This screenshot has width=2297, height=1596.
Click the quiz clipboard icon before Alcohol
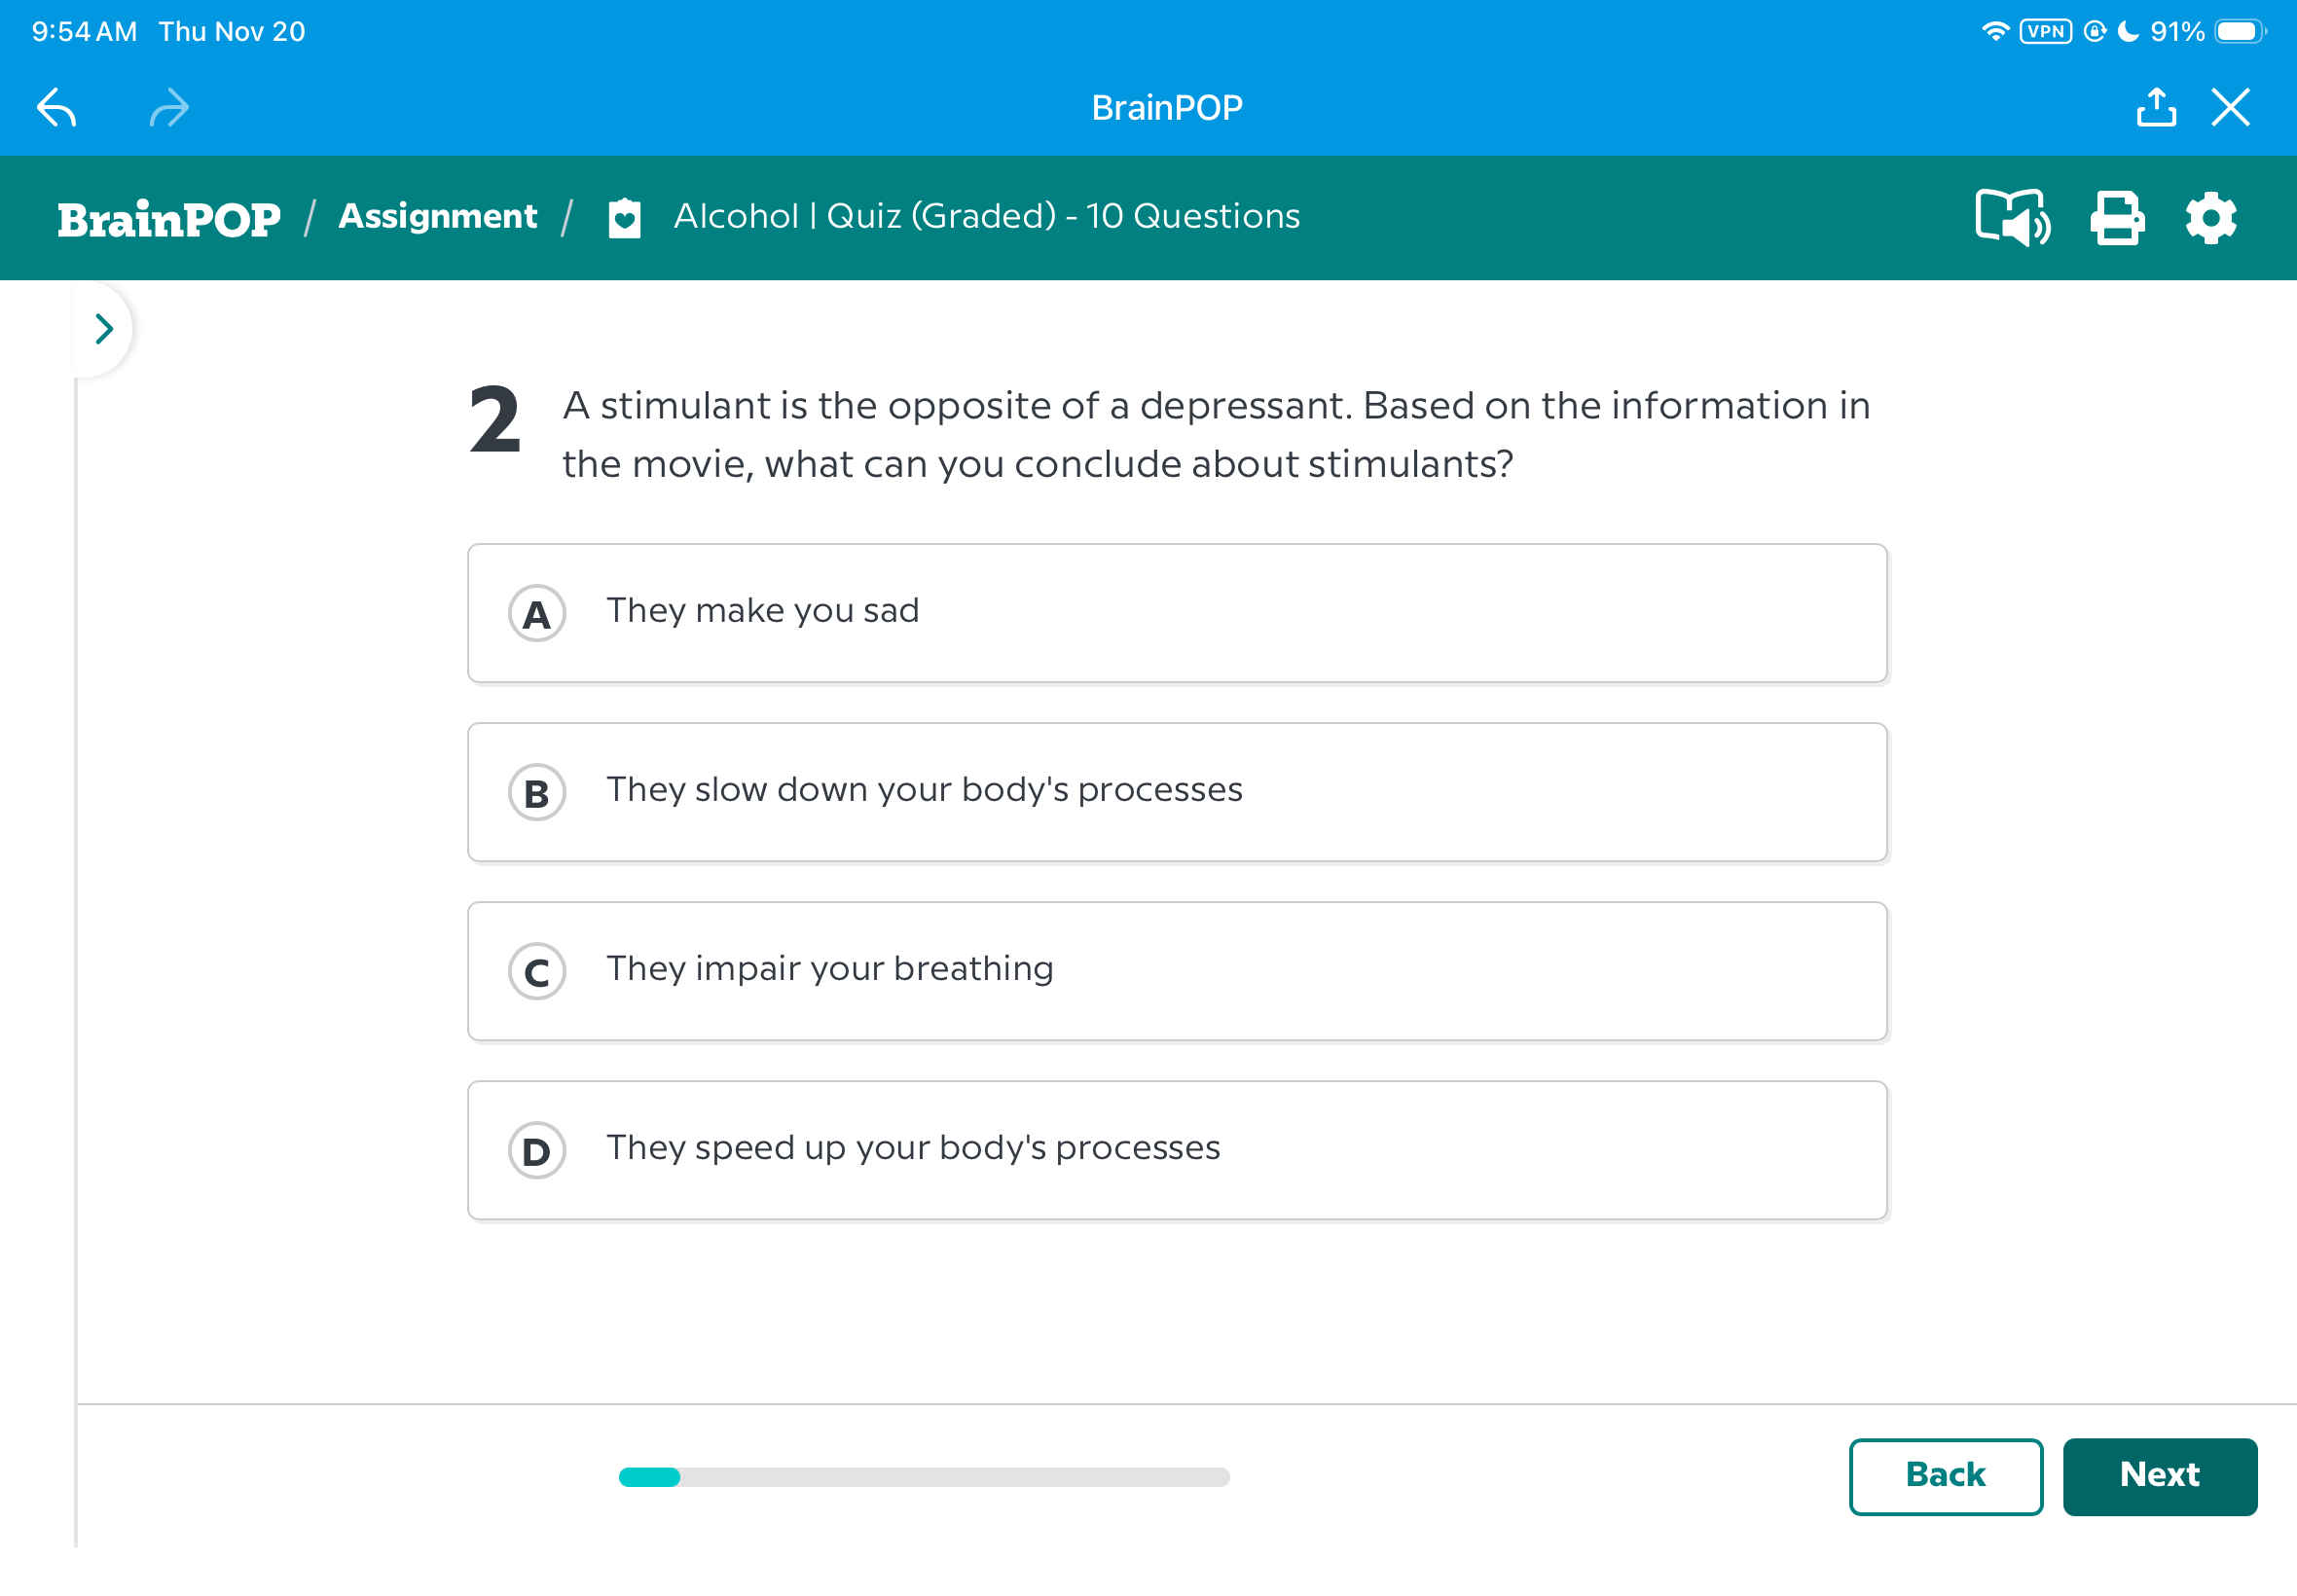[x=624, y=217]
